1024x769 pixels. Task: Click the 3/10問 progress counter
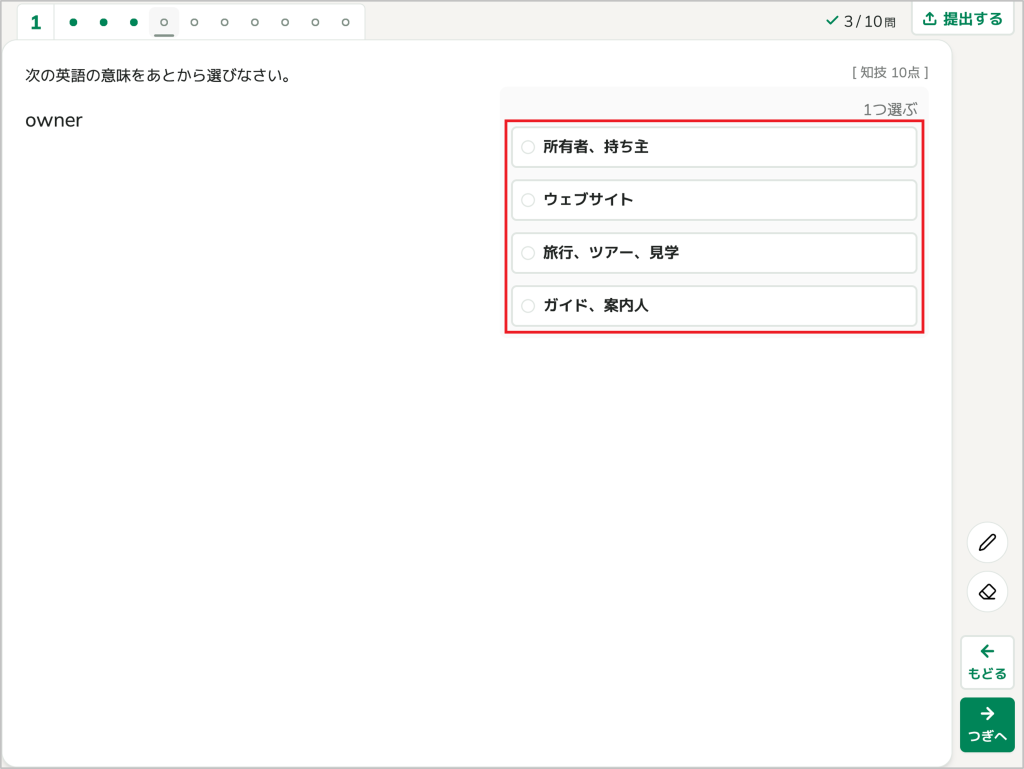tap(861, 22)
